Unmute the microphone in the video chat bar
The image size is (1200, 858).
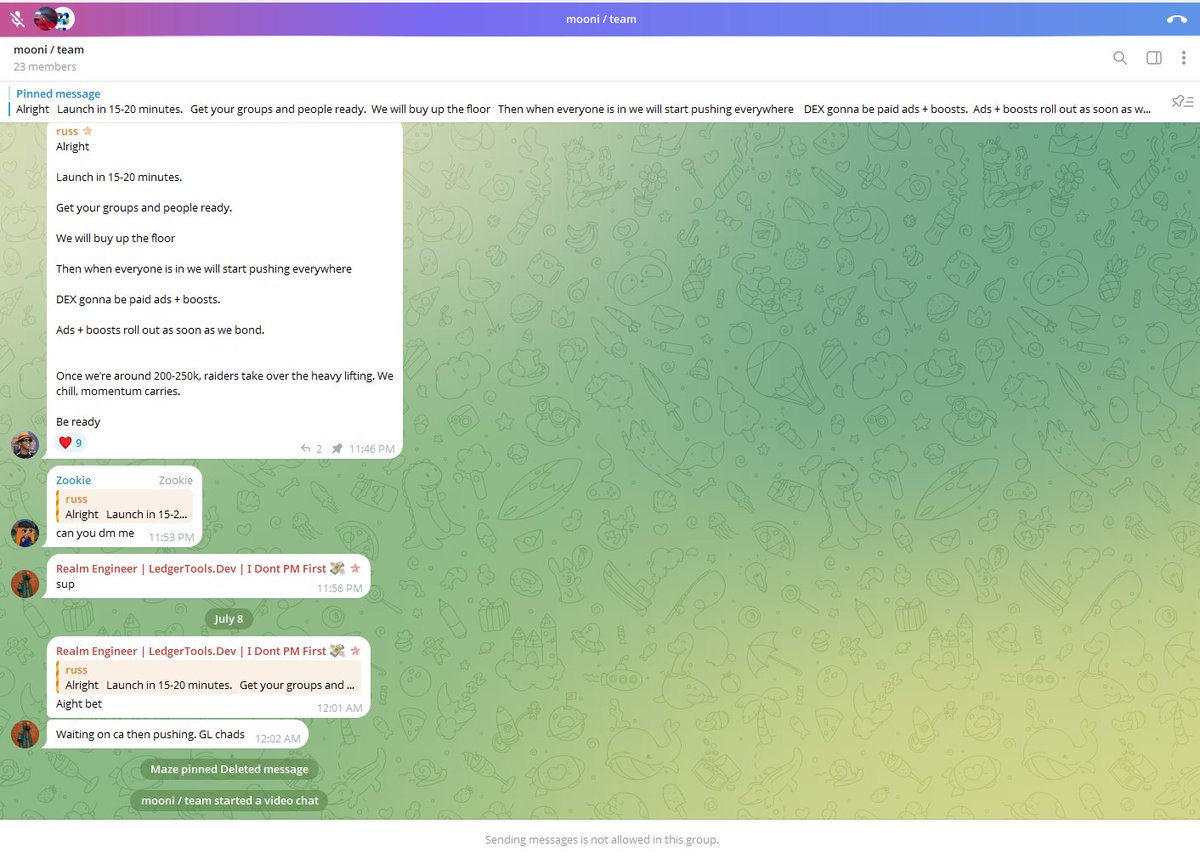click(x=17, y=19)
